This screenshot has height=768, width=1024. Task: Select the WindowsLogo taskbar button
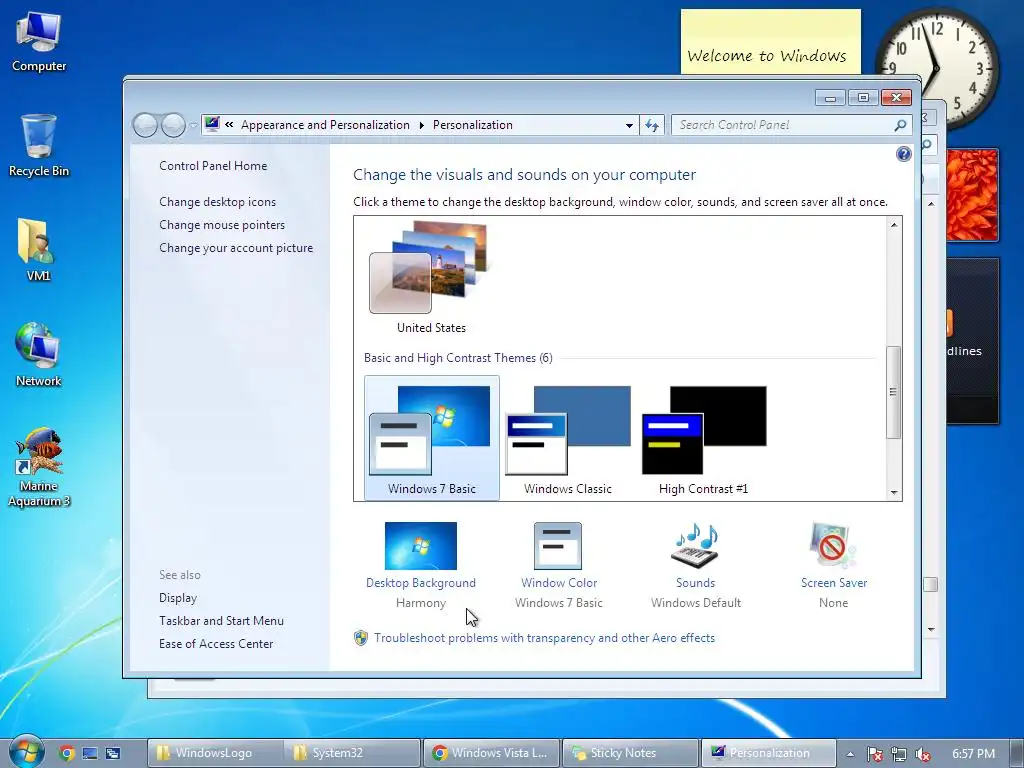click(214, 753)
